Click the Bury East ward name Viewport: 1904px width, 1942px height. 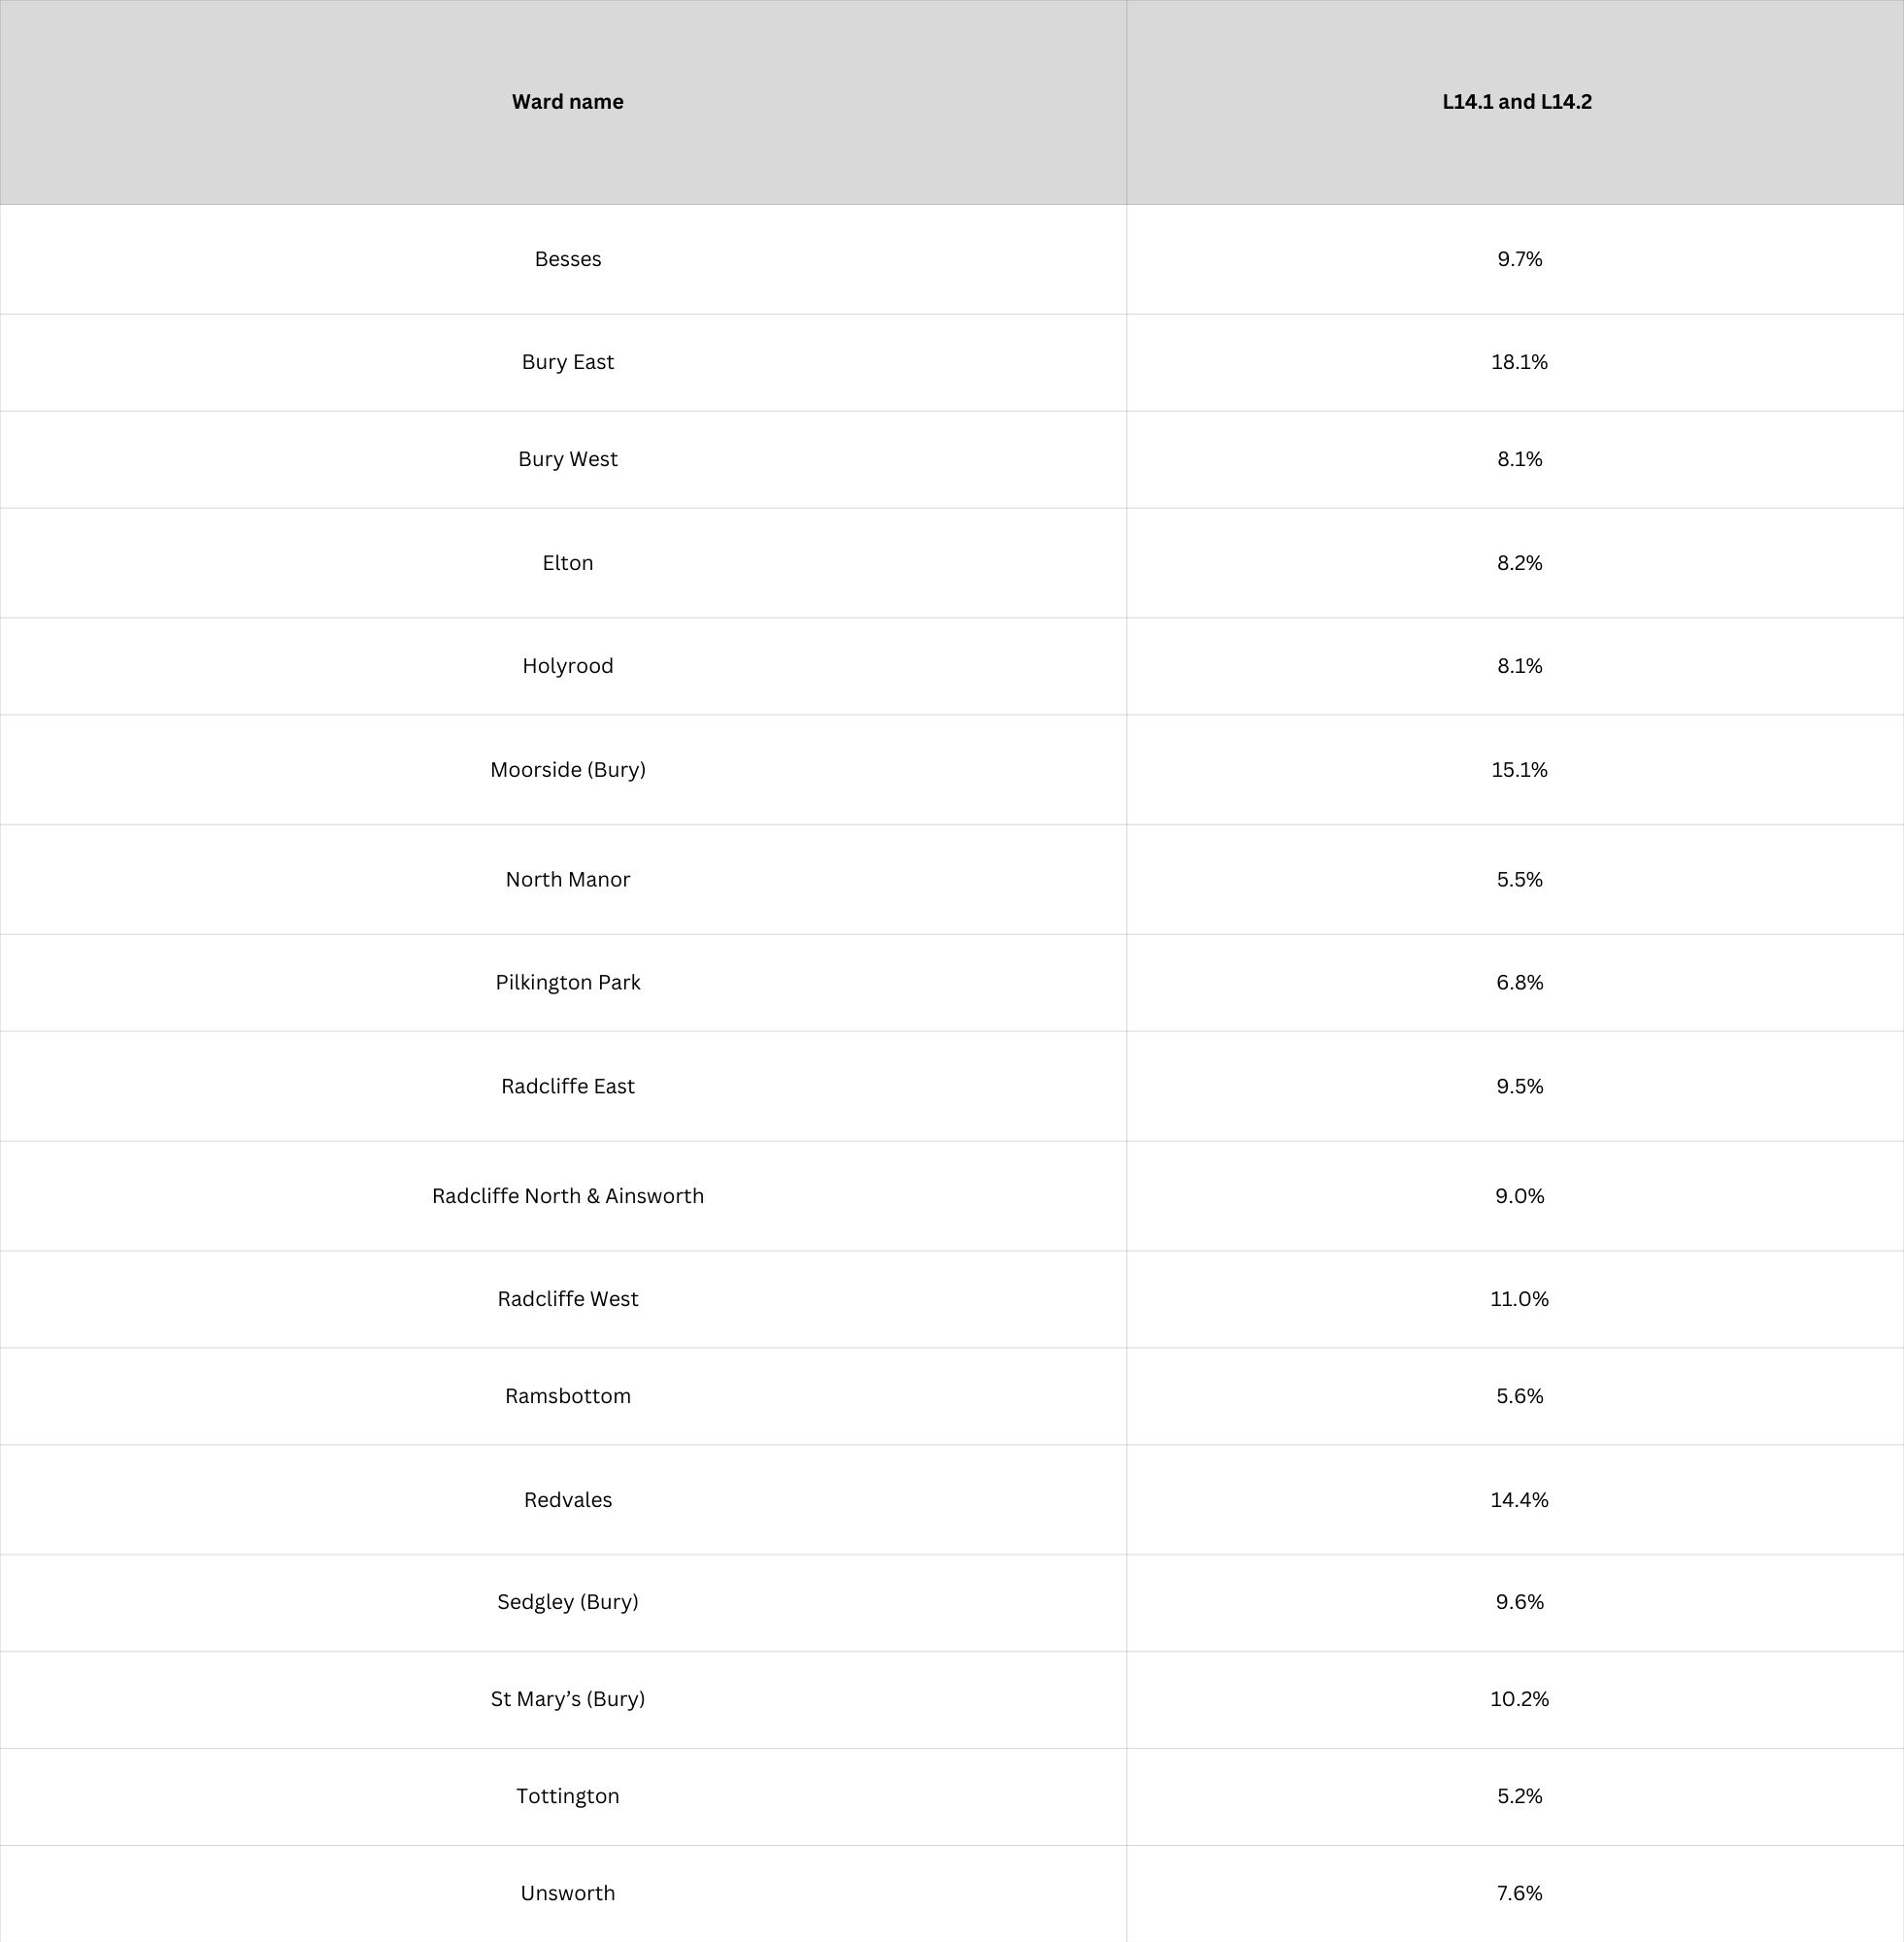(567, 362)
